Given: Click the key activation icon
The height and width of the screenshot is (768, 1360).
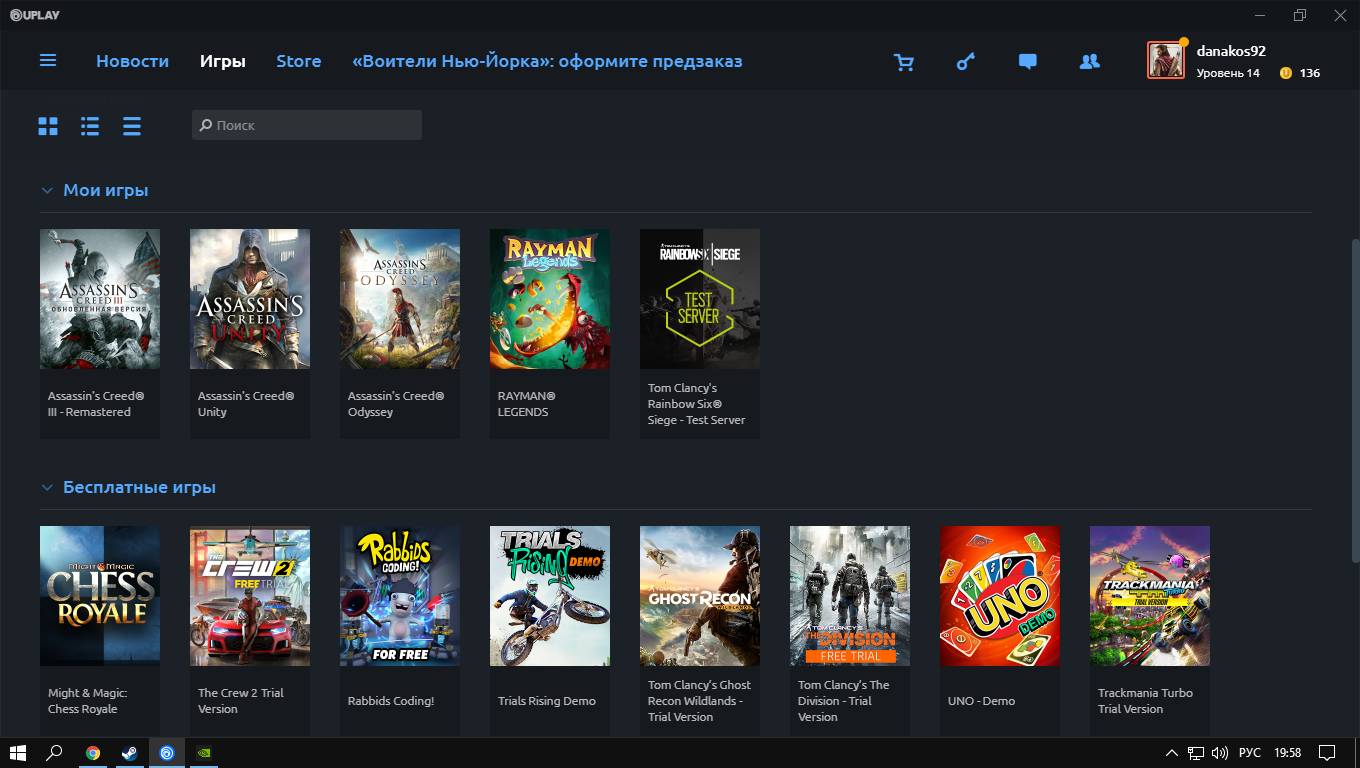Looking at the screenshot, I should tap(965, 62).
